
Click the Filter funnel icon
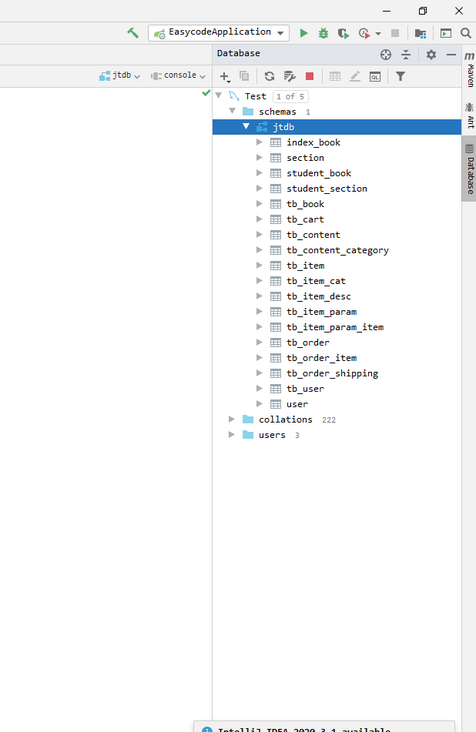(400, 76)
